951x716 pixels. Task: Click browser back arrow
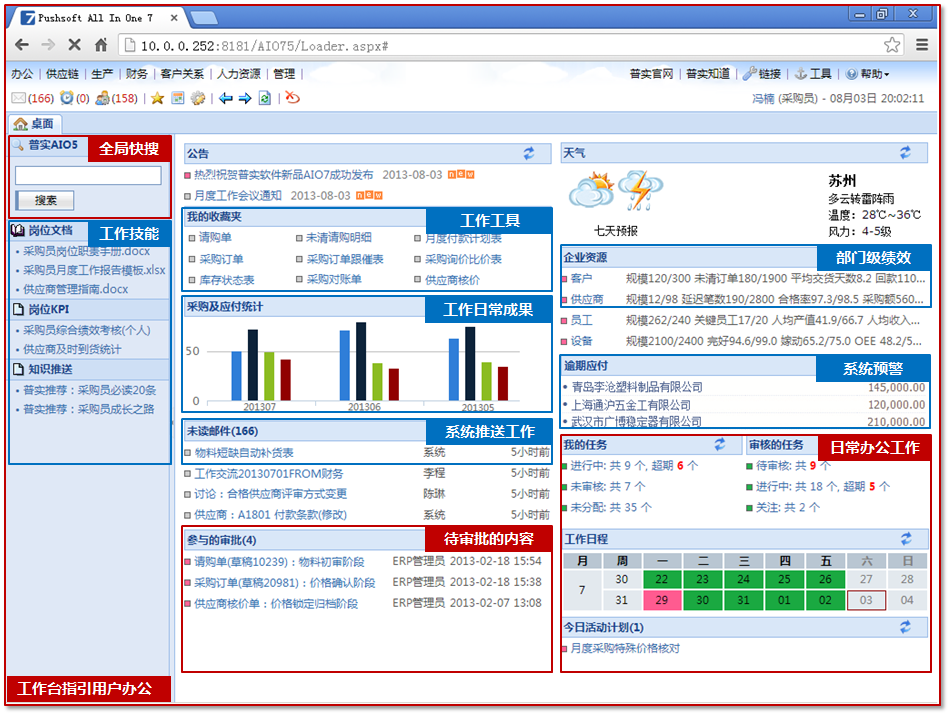pyautogui.click(x=22, y=45)
